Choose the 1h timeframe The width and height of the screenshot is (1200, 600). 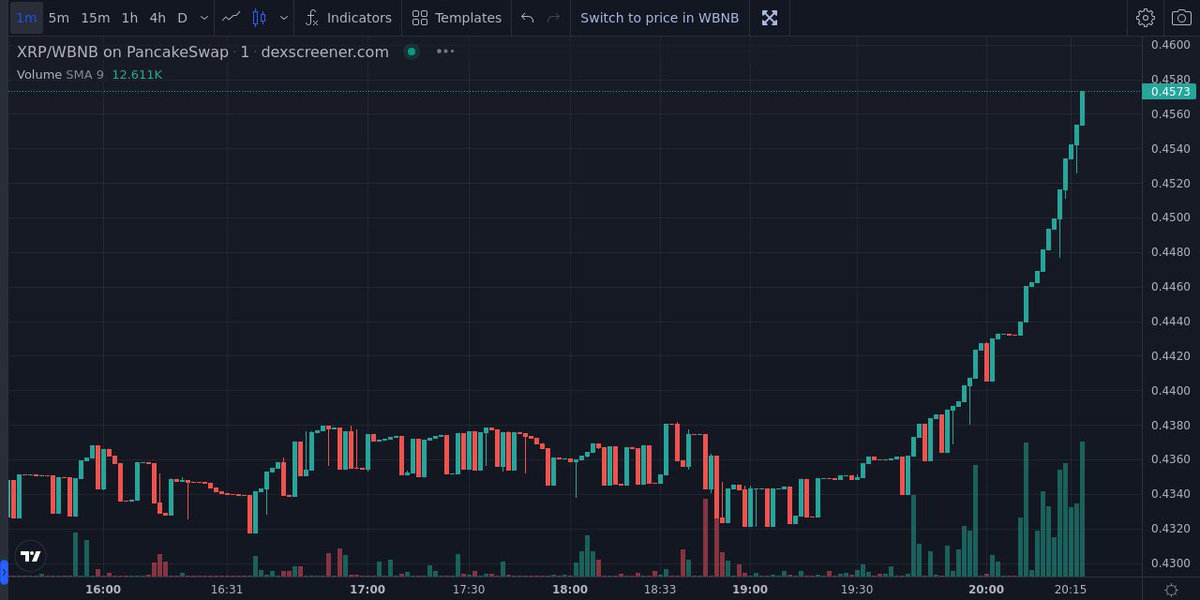(x=130, y=17)
